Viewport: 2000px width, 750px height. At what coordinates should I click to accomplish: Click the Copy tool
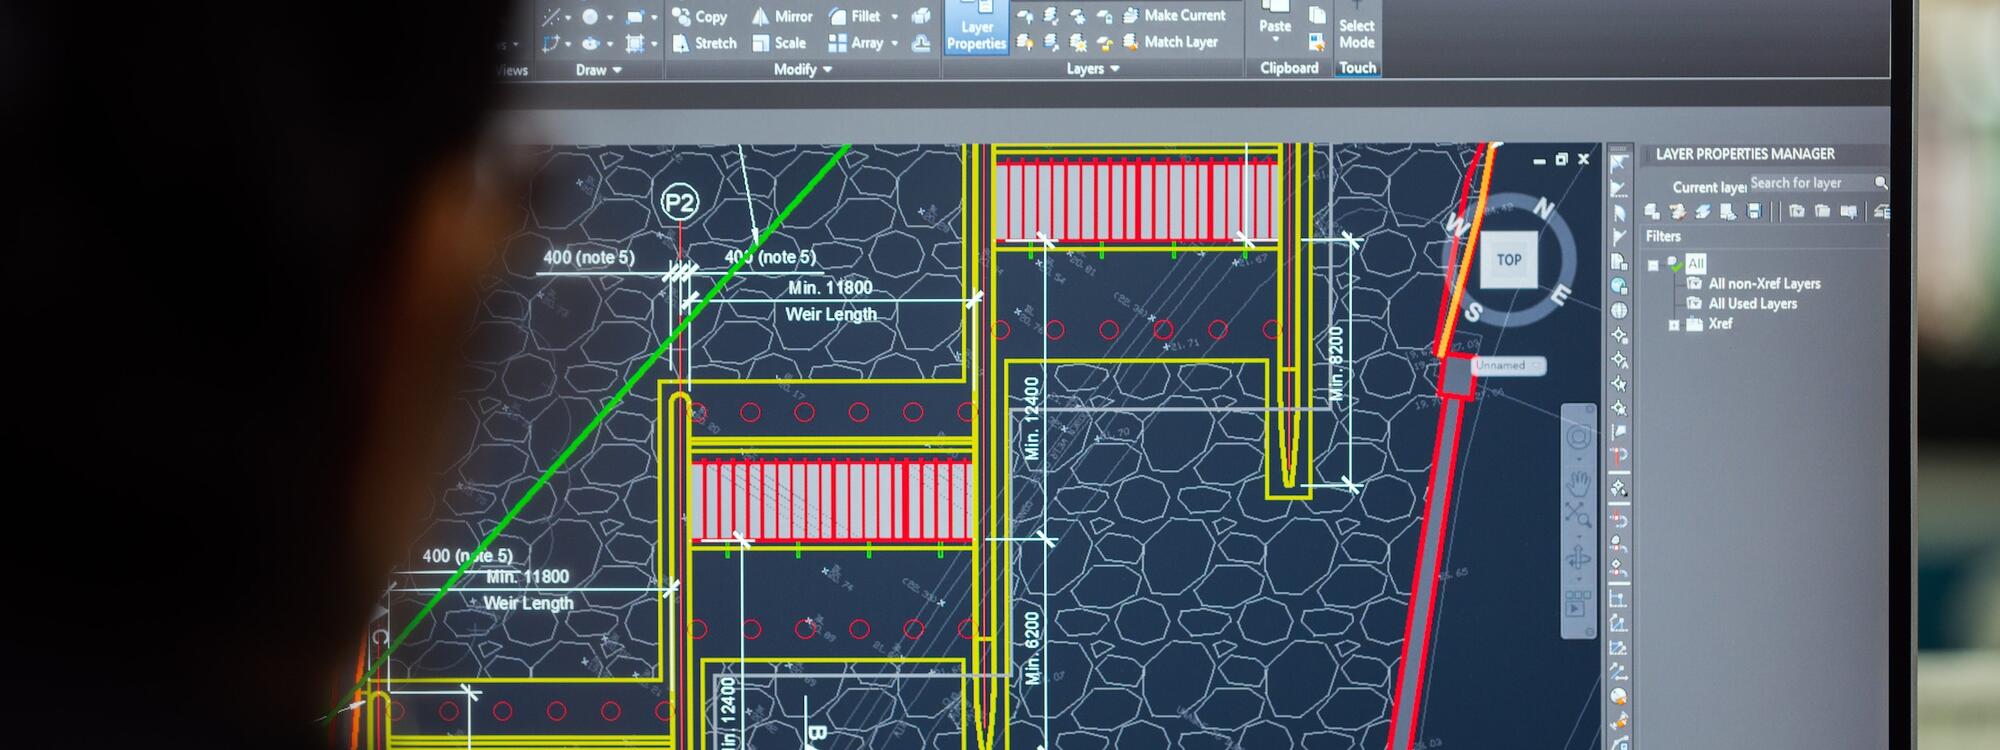700,16
